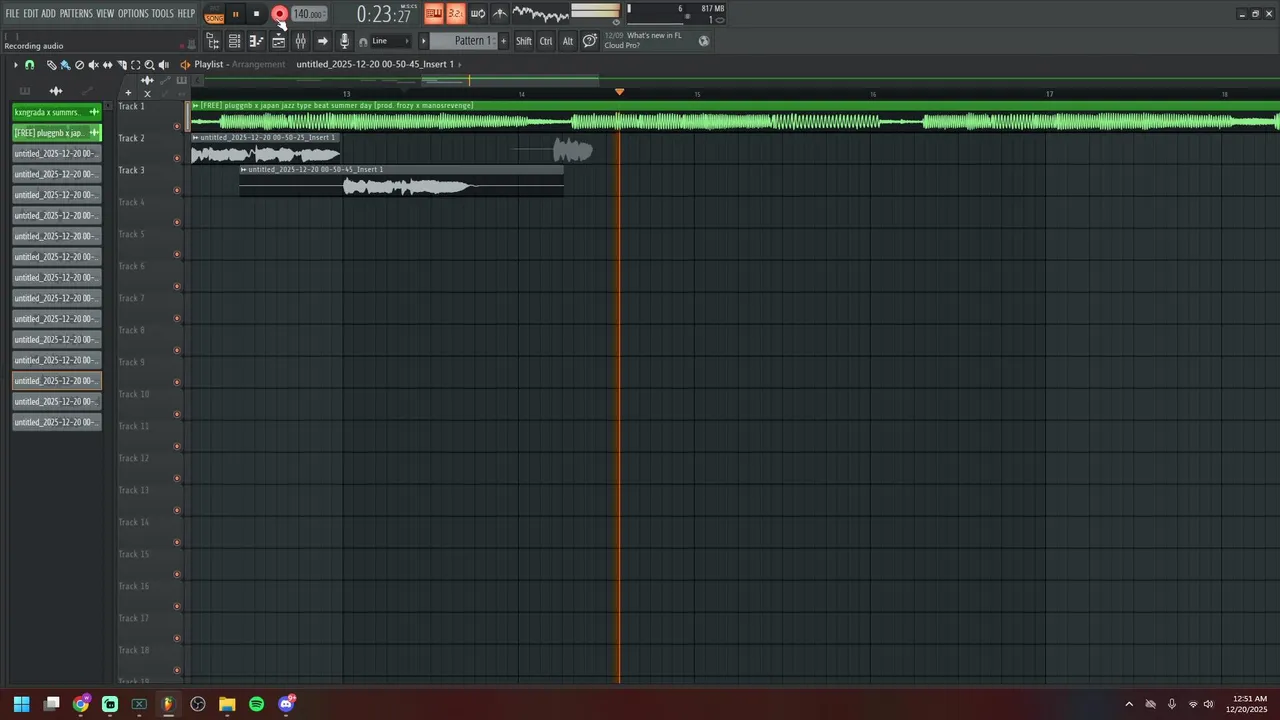Open the EDIT menu

[x=31, y=14]
